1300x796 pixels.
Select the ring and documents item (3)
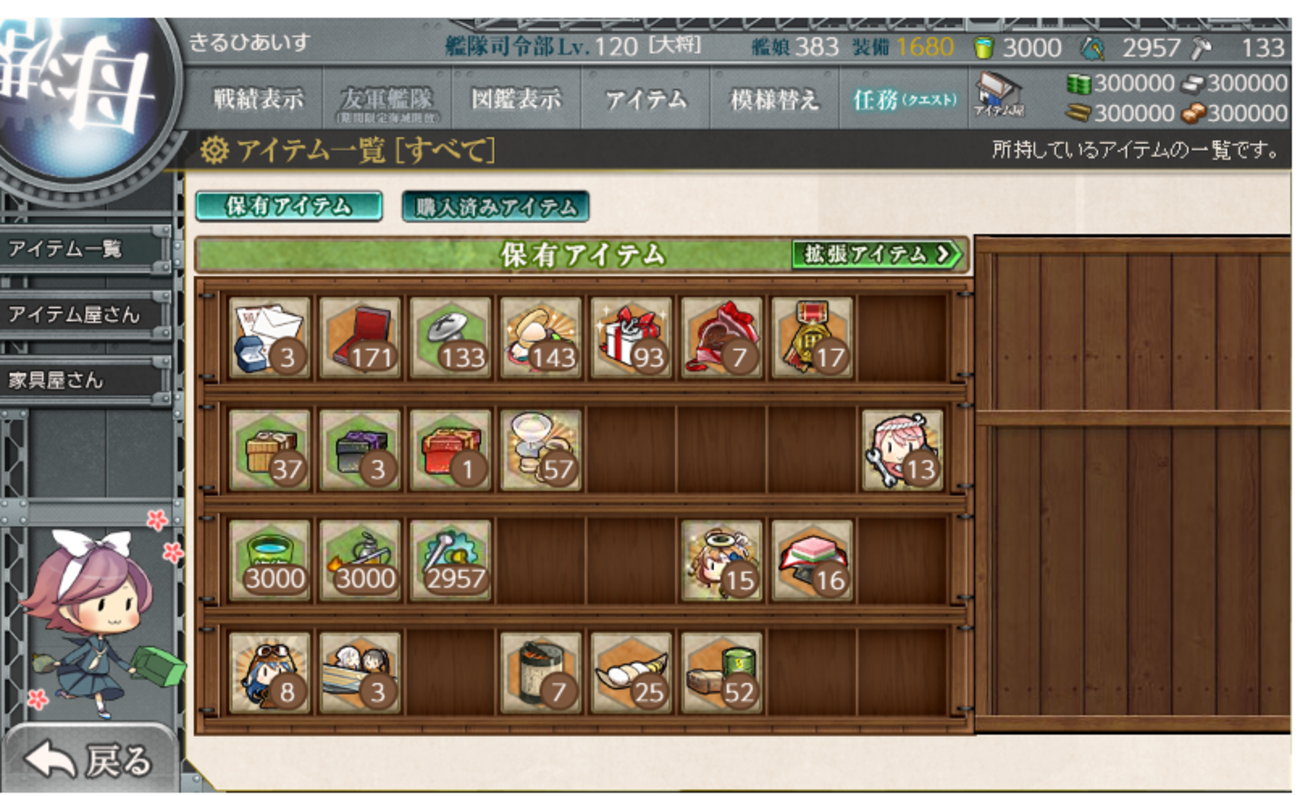[269, 337]
